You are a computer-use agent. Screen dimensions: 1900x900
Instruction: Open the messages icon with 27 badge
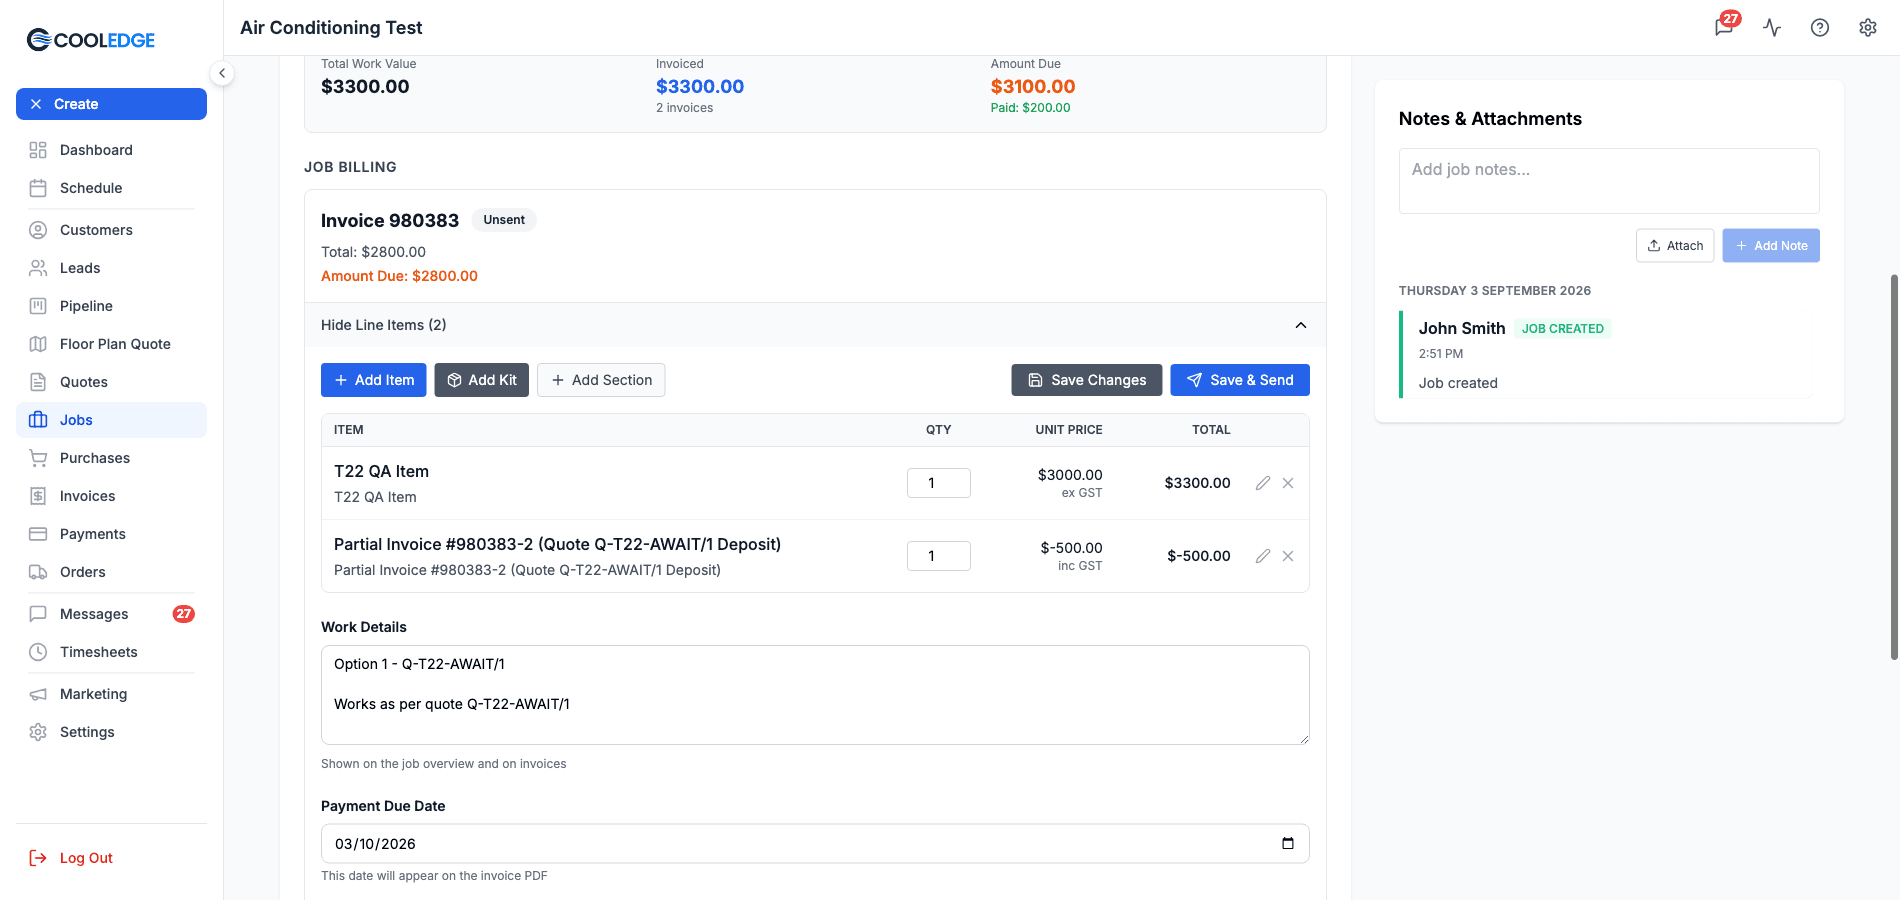(1724, 27)
